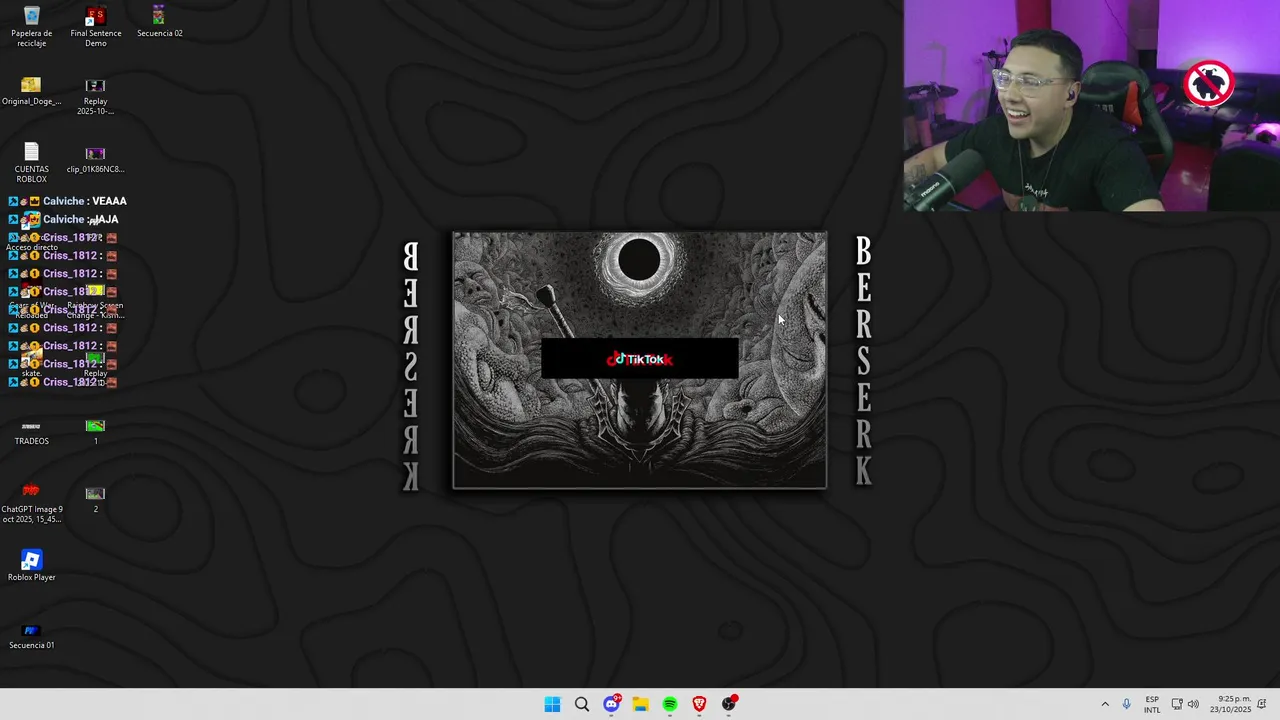1280x720 pixels.
Task: Open the Windows Start menu
Action: pos(552,704)
